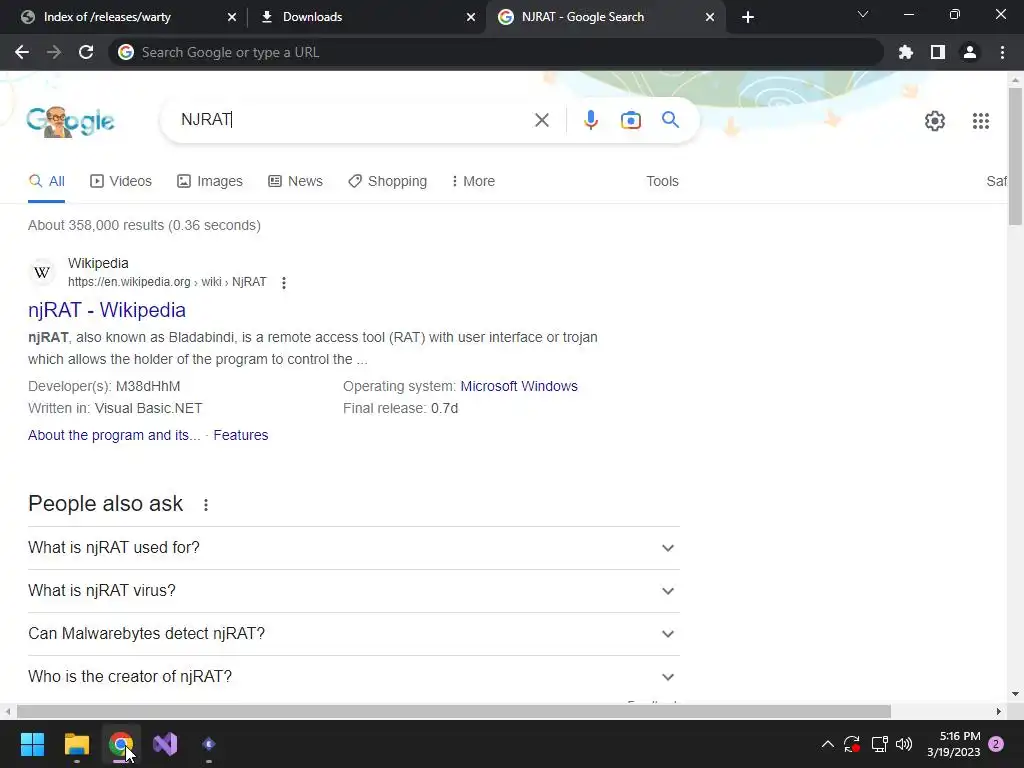Toggle the Chrome side panel
This screenshot has height=768, width=1024.
pos(938,52)
